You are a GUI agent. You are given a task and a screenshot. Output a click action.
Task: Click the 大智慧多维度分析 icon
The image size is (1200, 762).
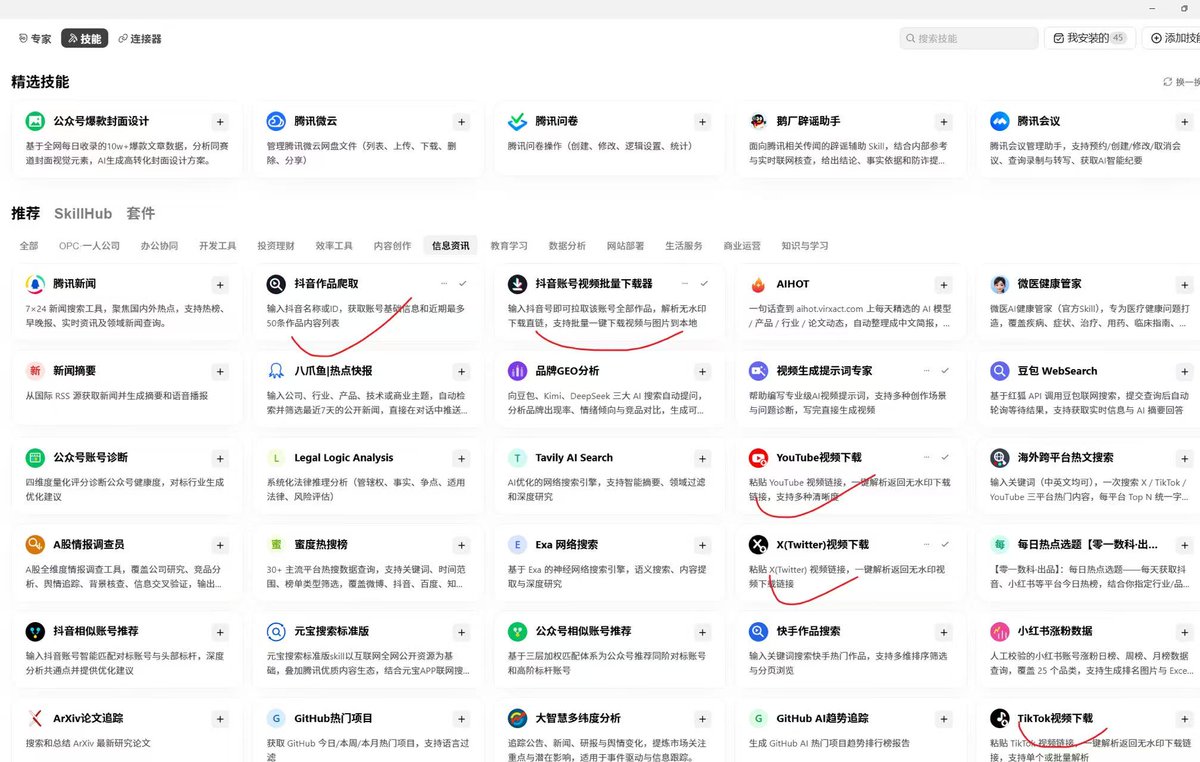tap(517, 718)
